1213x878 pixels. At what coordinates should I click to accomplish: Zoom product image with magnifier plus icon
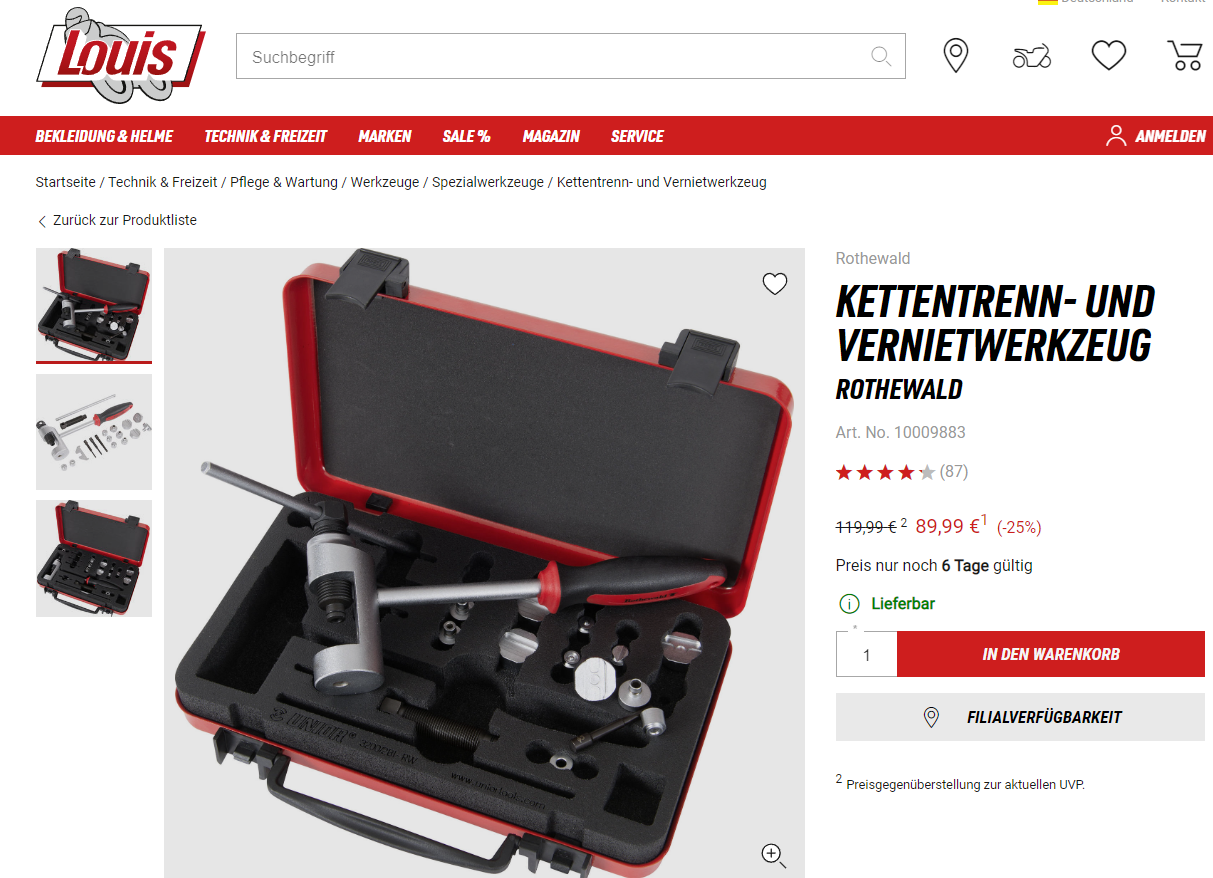pyautogui.click(x=774, y=855)
